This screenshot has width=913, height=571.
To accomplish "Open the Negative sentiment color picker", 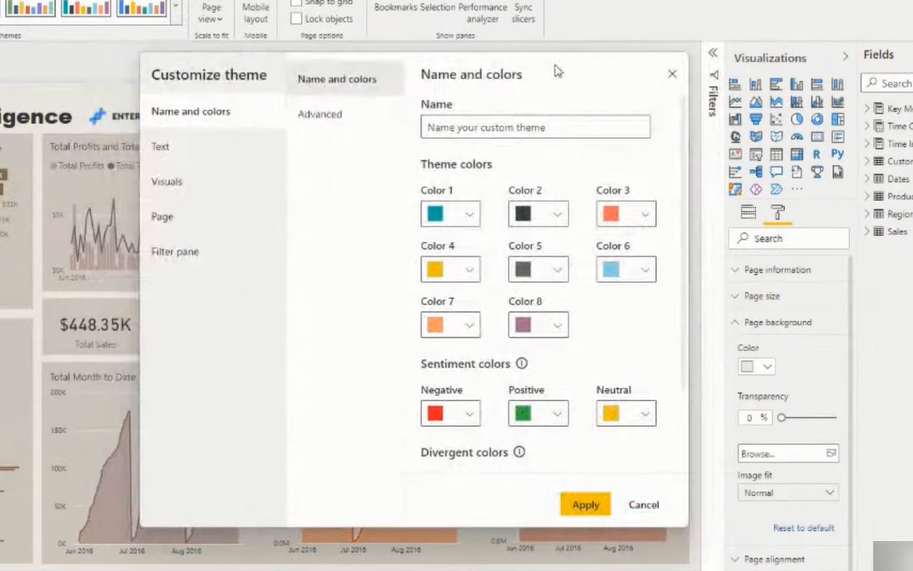I will pyautogui.click(x=451, y=413).
